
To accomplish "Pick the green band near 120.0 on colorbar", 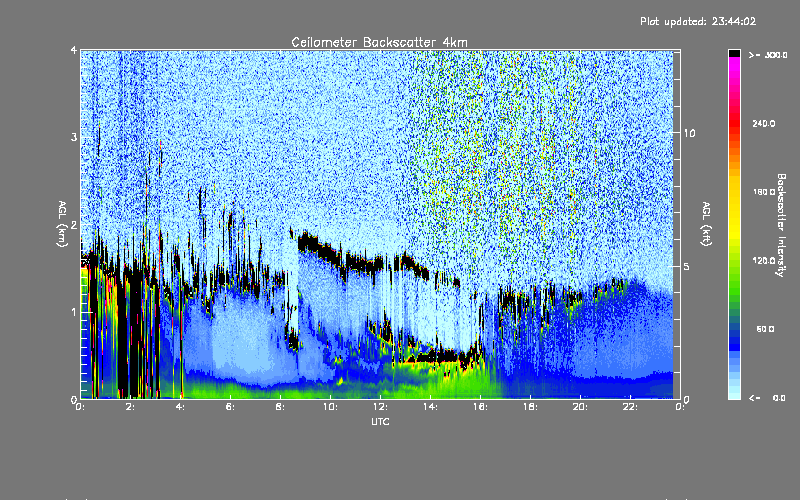I will [734, 265].
